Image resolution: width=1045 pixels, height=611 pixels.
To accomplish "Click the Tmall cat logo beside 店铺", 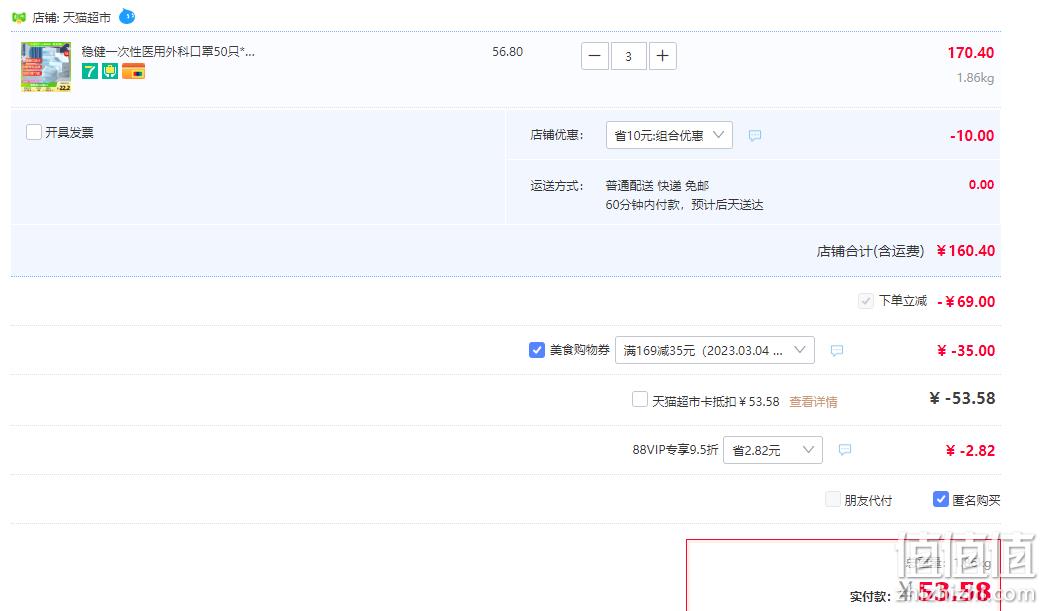I will click(19, 17).
